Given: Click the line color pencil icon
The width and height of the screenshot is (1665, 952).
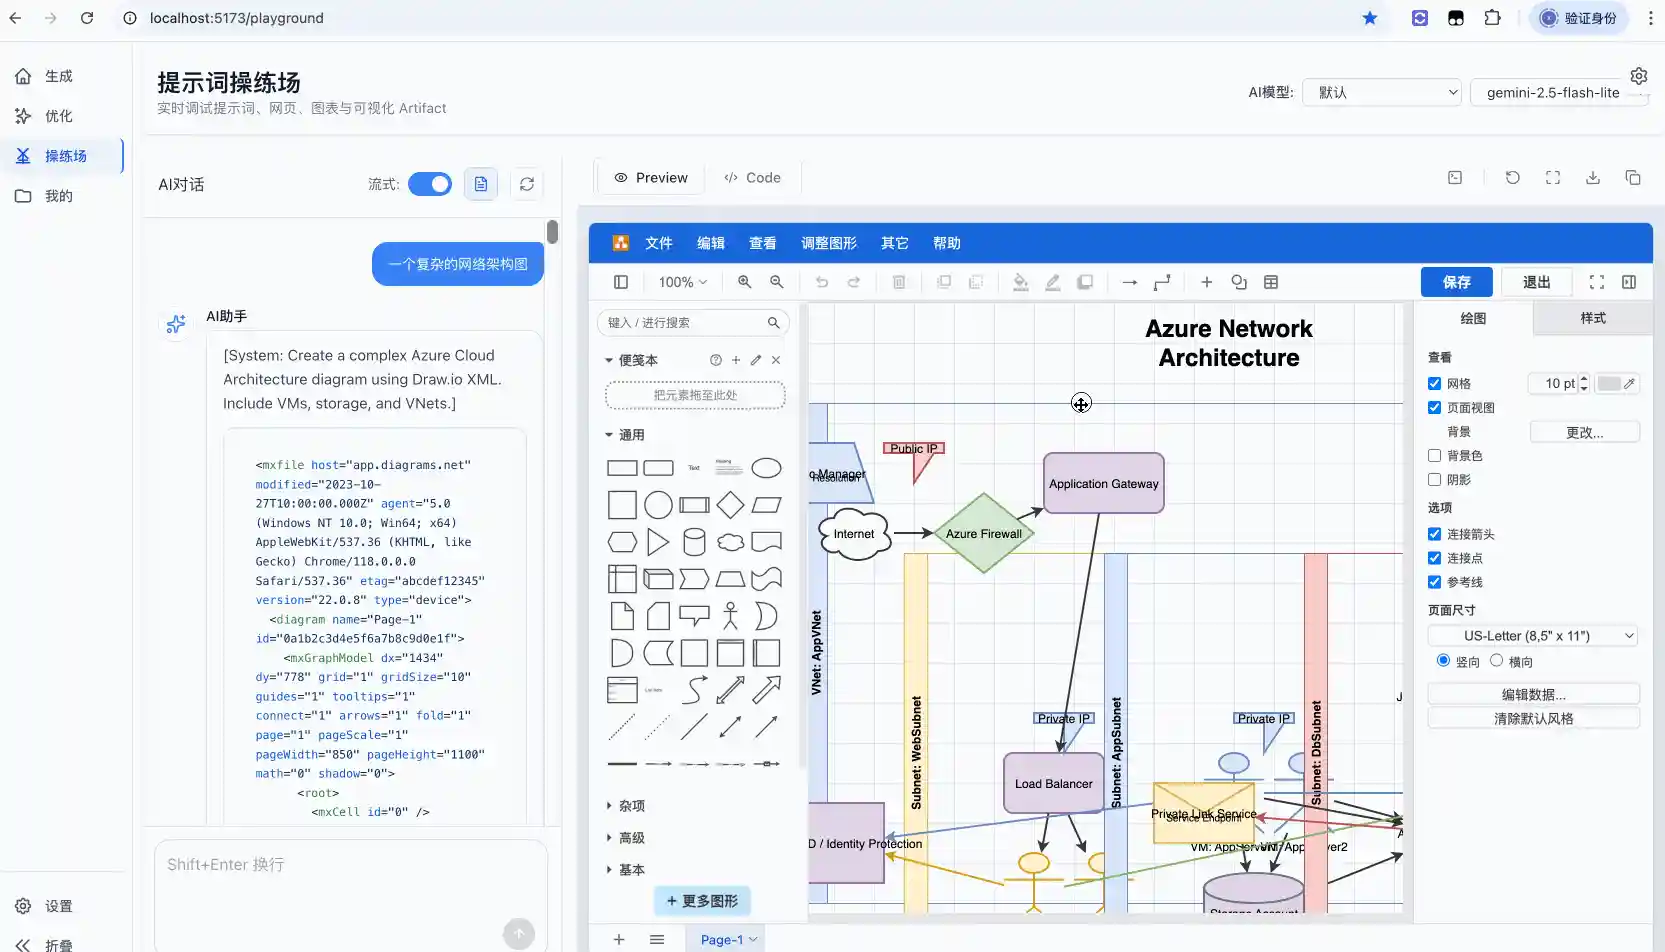Looking at the screenshot, I should (x=1053, y=282).
